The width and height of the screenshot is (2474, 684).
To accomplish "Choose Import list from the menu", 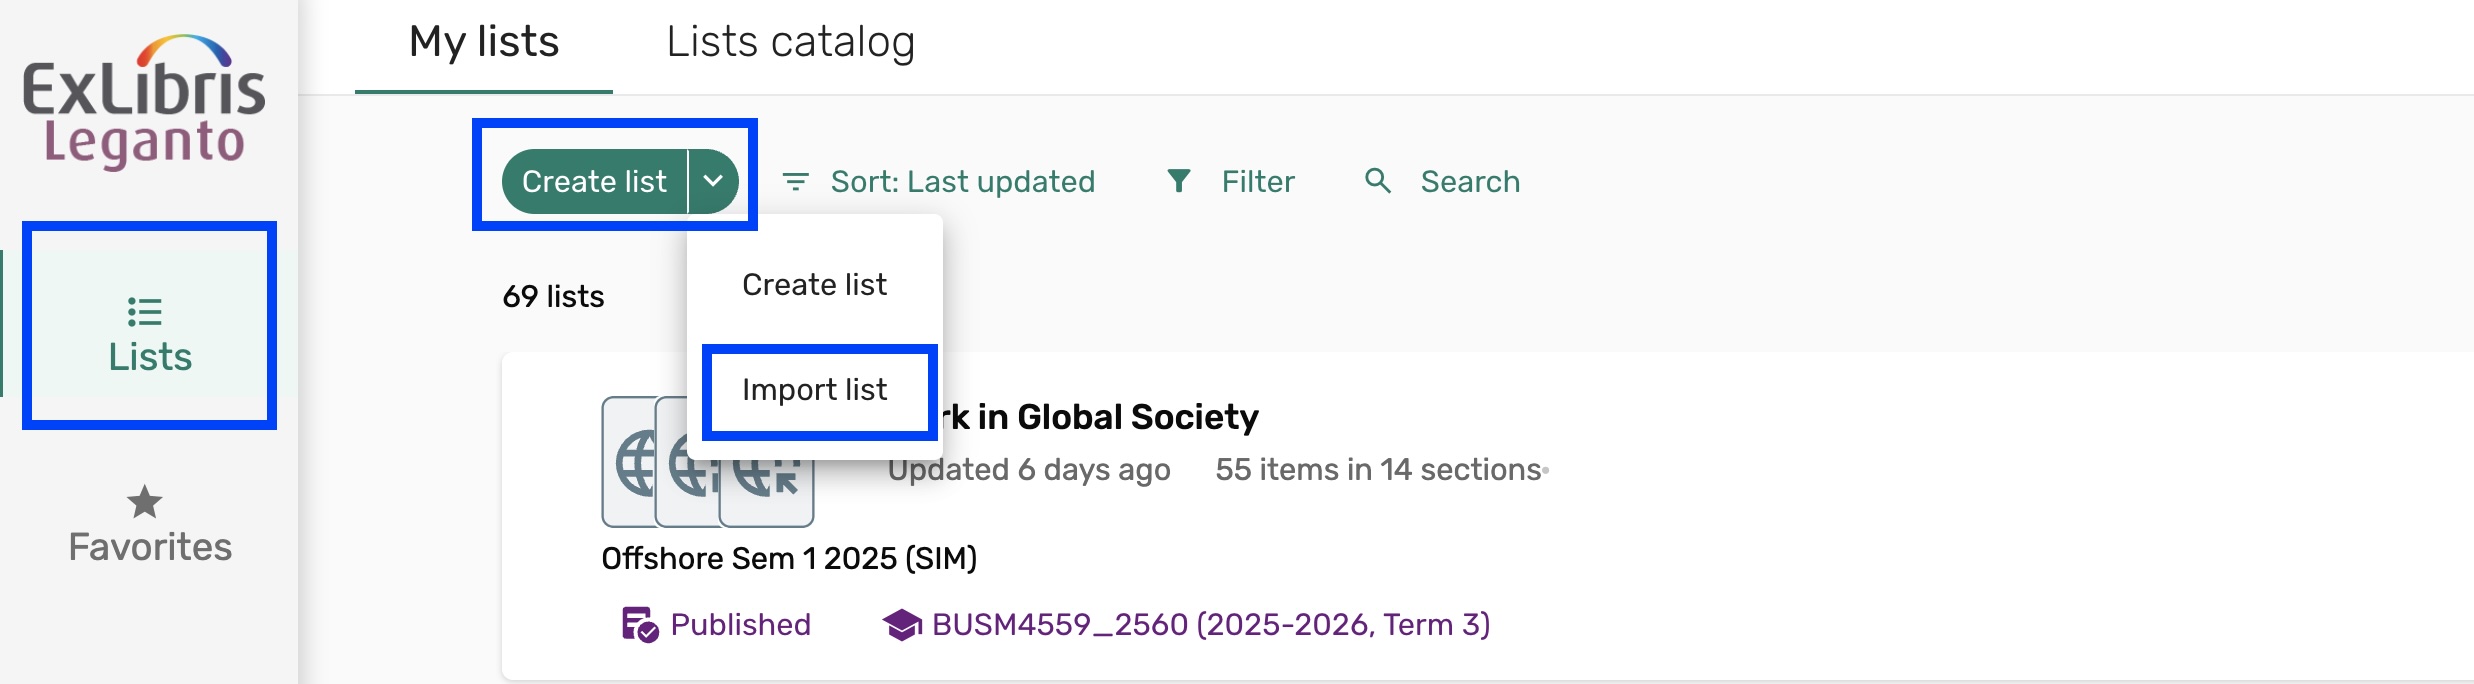I will pyautogui.click(x=814, y=390).
